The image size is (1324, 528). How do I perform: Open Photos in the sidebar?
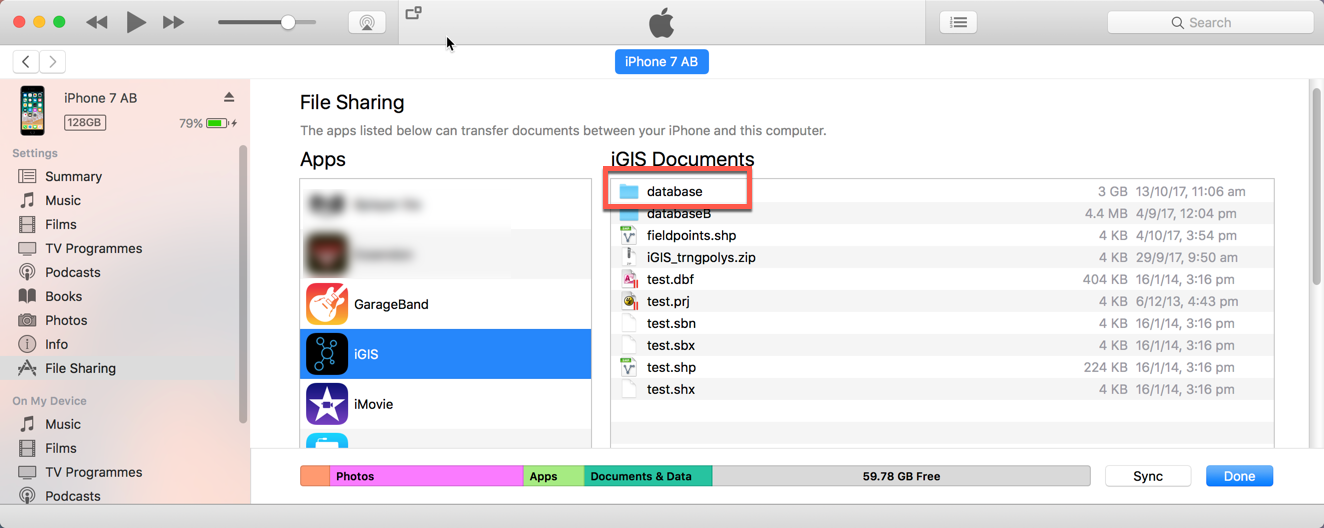[x=66, y=320]
